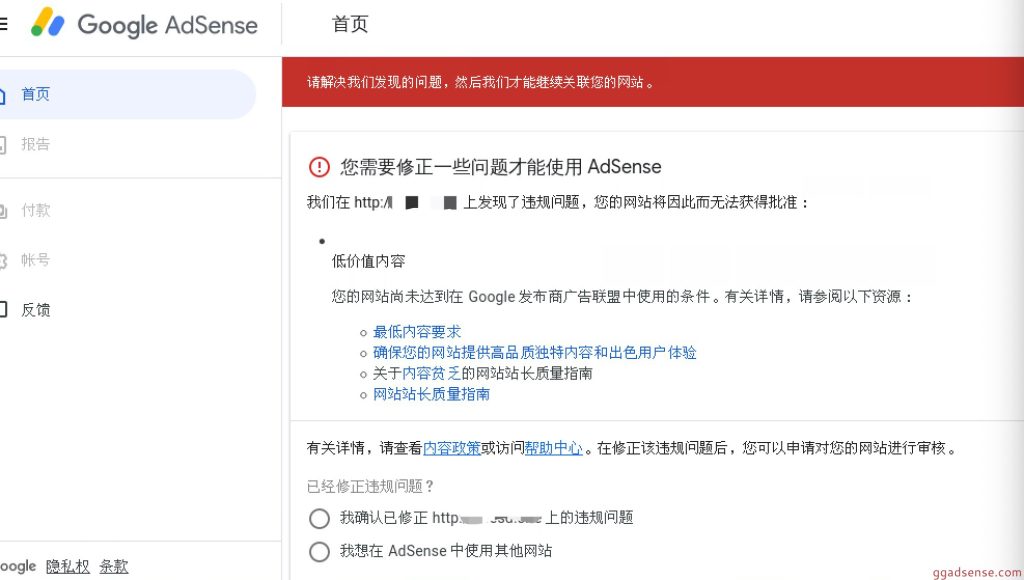This screenshot has height=580, width=1024.
Task: Open the 条款 footer link
Action: [x=114, y=567]
